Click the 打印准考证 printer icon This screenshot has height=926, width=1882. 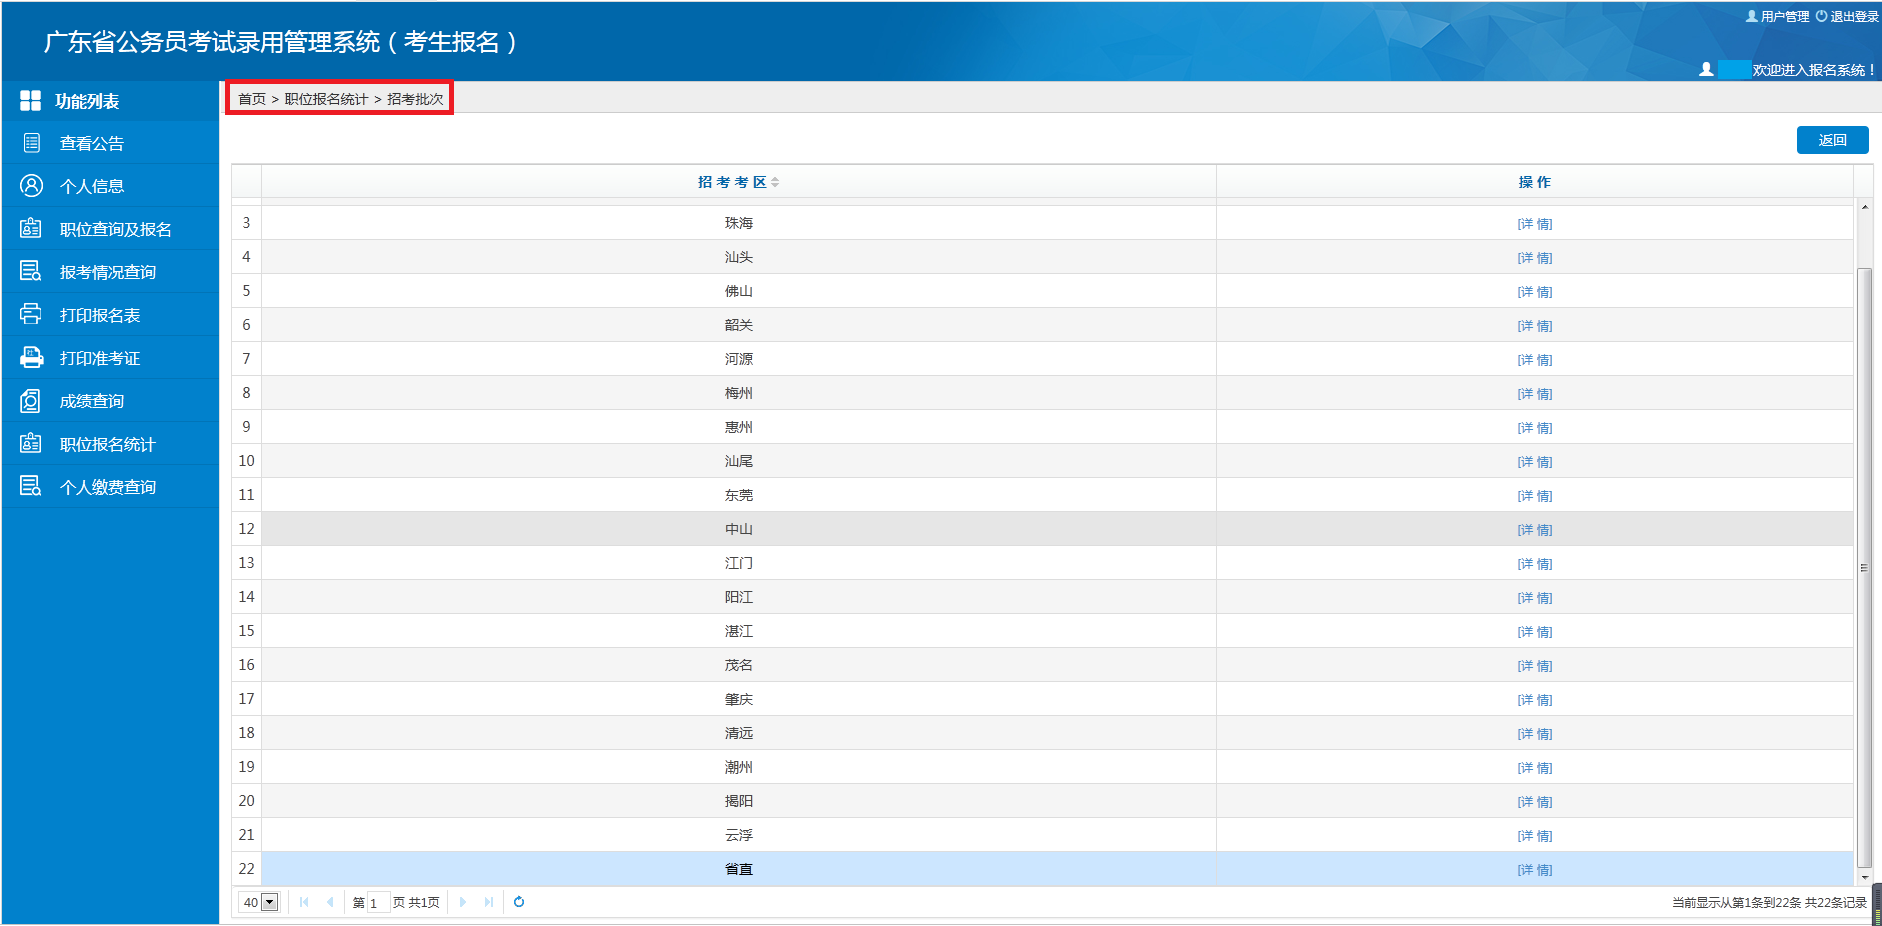tap(31, 358)
